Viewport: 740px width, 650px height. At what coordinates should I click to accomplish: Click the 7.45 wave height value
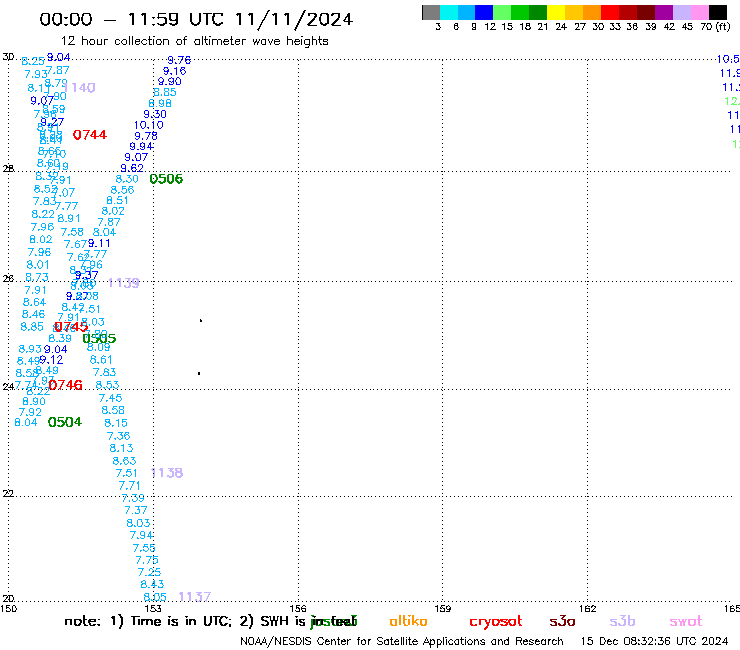pos(110,398)
